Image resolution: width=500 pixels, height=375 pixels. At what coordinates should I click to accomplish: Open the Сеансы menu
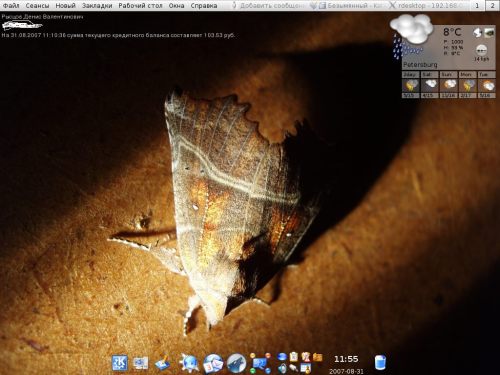[37, 6]
